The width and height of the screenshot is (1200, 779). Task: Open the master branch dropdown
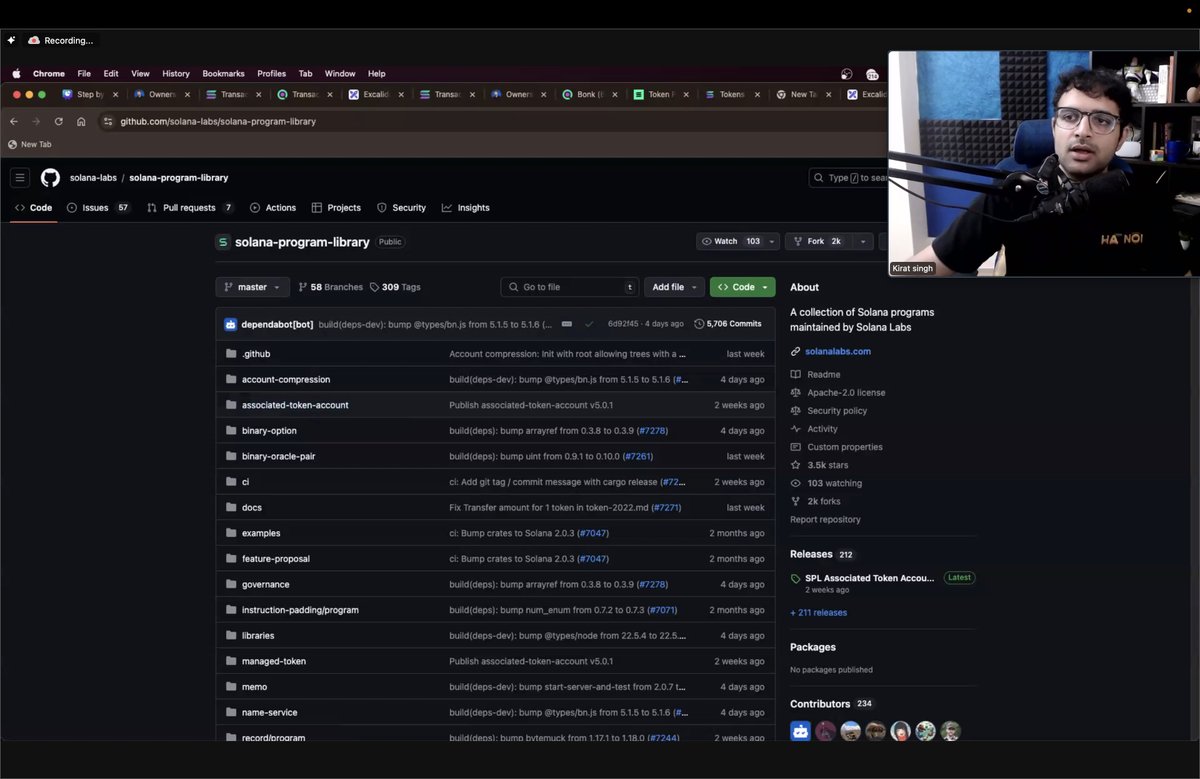pos(253,287)
